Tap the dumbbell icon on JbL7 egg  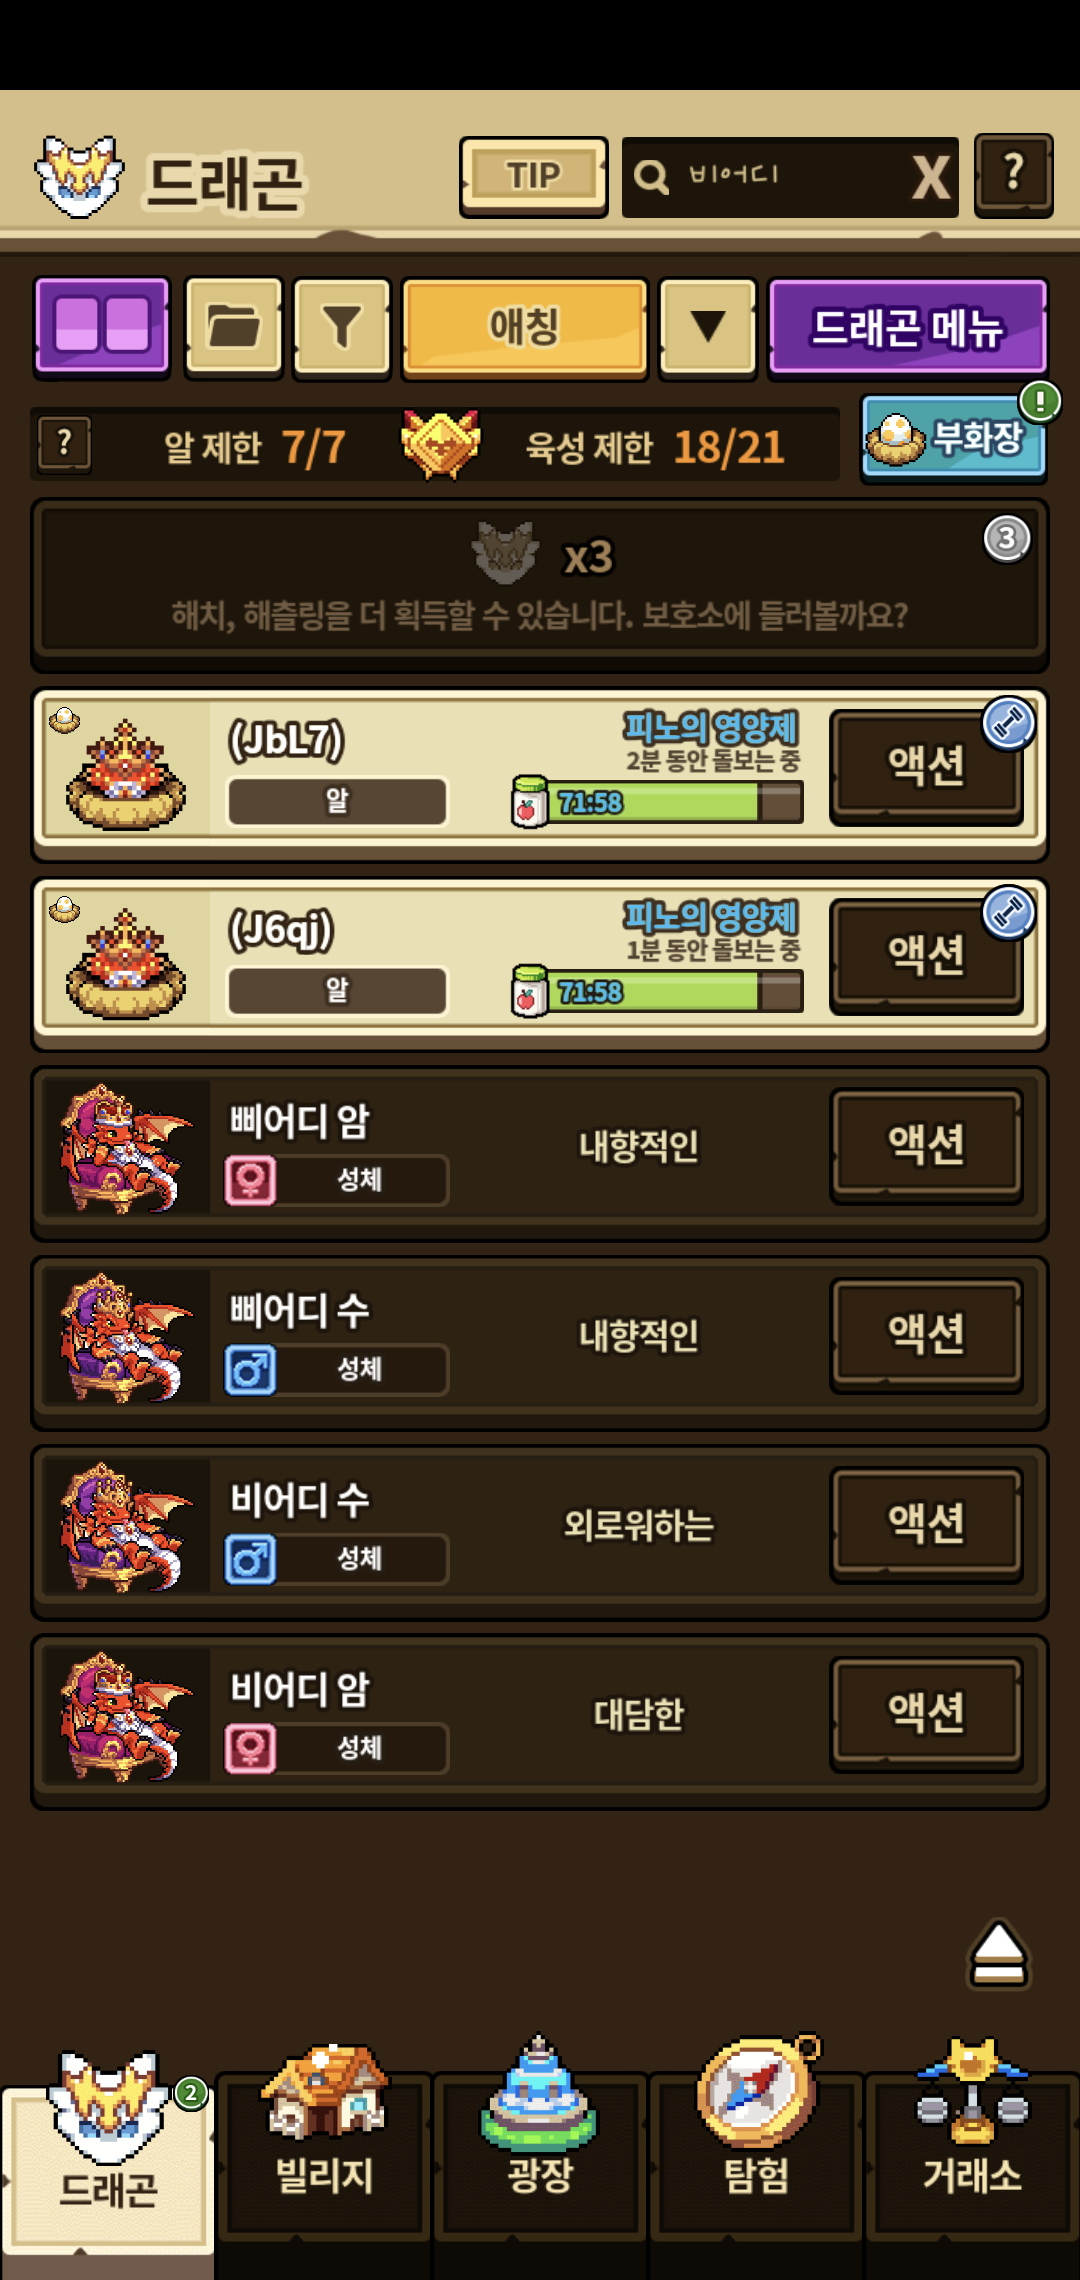pos(1008,723)
